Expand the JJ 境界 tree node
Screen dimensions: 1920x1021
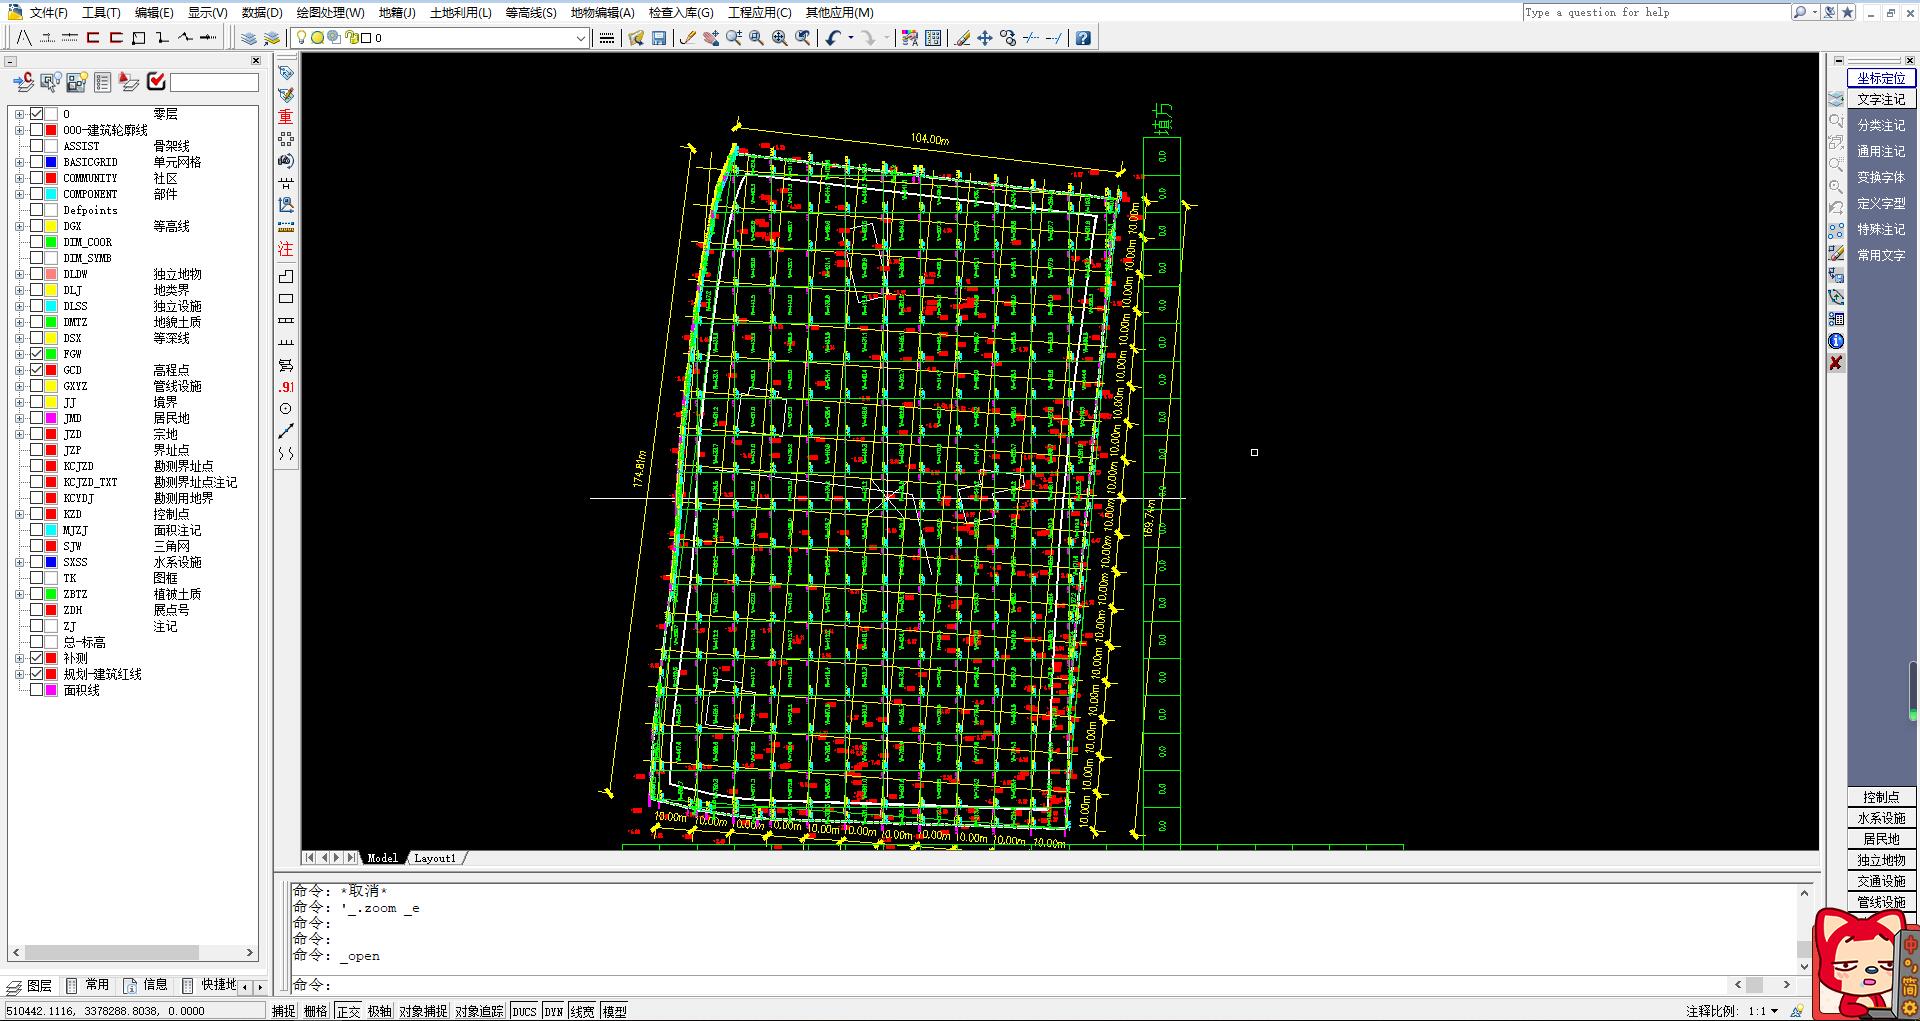pos(19,402)
